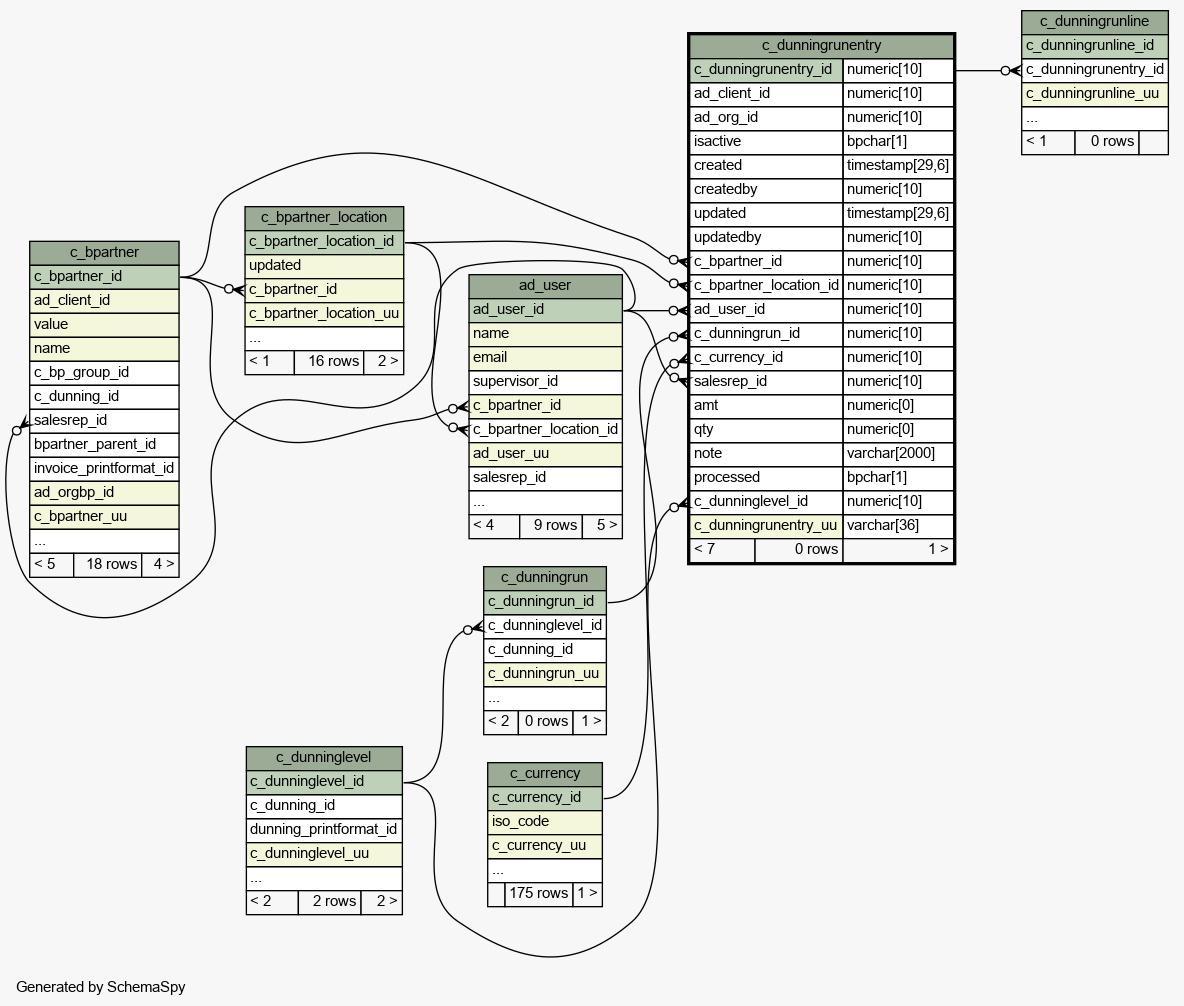Select c_currency_id column in c_dunningrunentry

coord(766,358)
